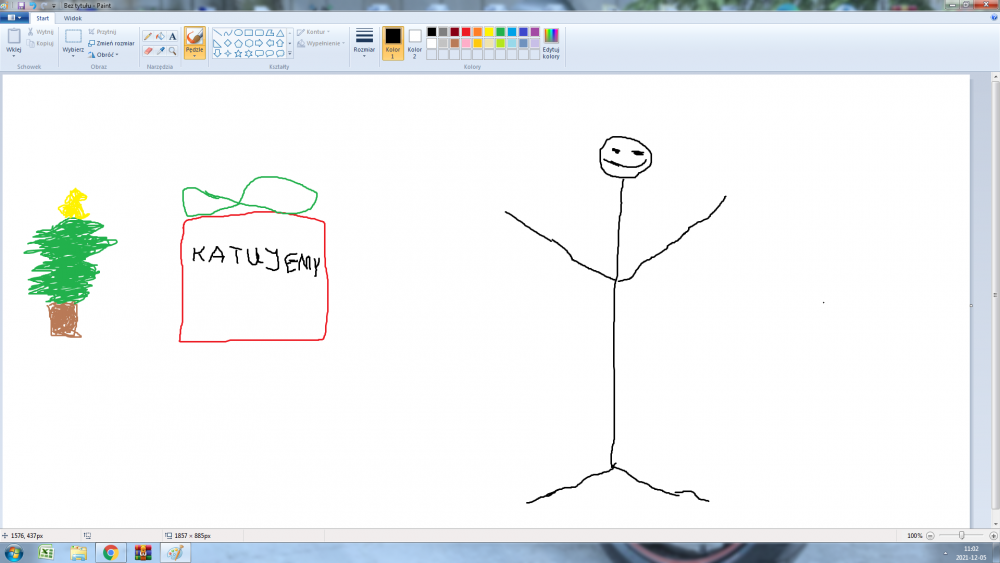Click the Edytuj kolory button
Viewport: 1000px width, 563px height.
click(x=551, y=44)
